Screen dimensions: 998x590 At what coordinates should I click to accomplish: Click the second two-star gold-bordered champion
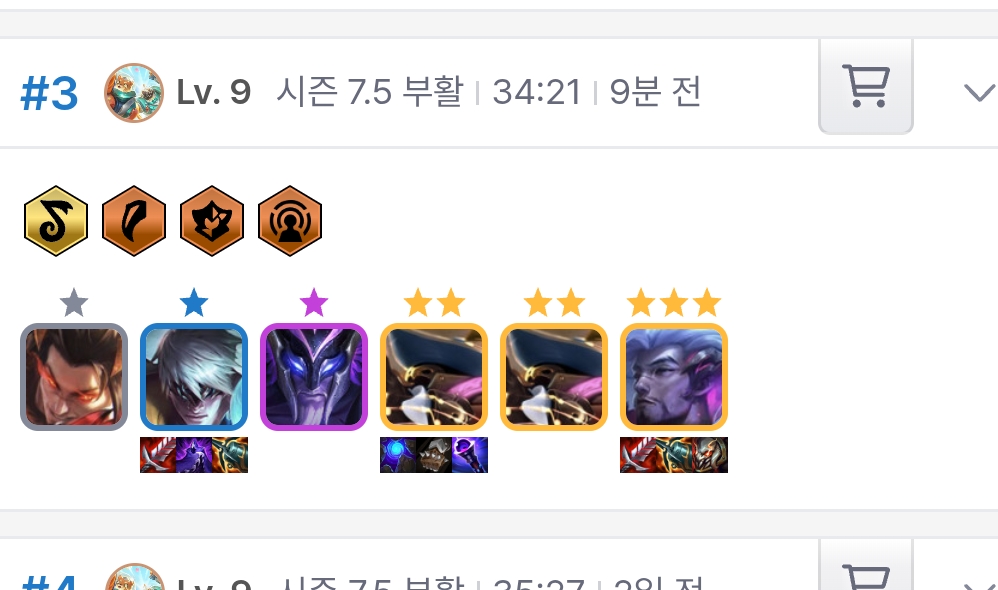point(554,377)
